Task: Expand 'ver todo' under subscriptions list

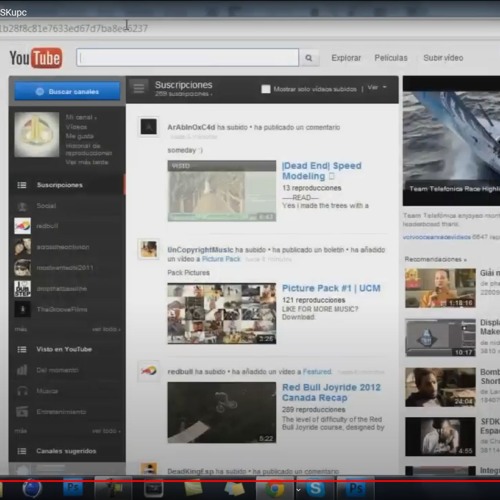Action: [x=106, y=329]
